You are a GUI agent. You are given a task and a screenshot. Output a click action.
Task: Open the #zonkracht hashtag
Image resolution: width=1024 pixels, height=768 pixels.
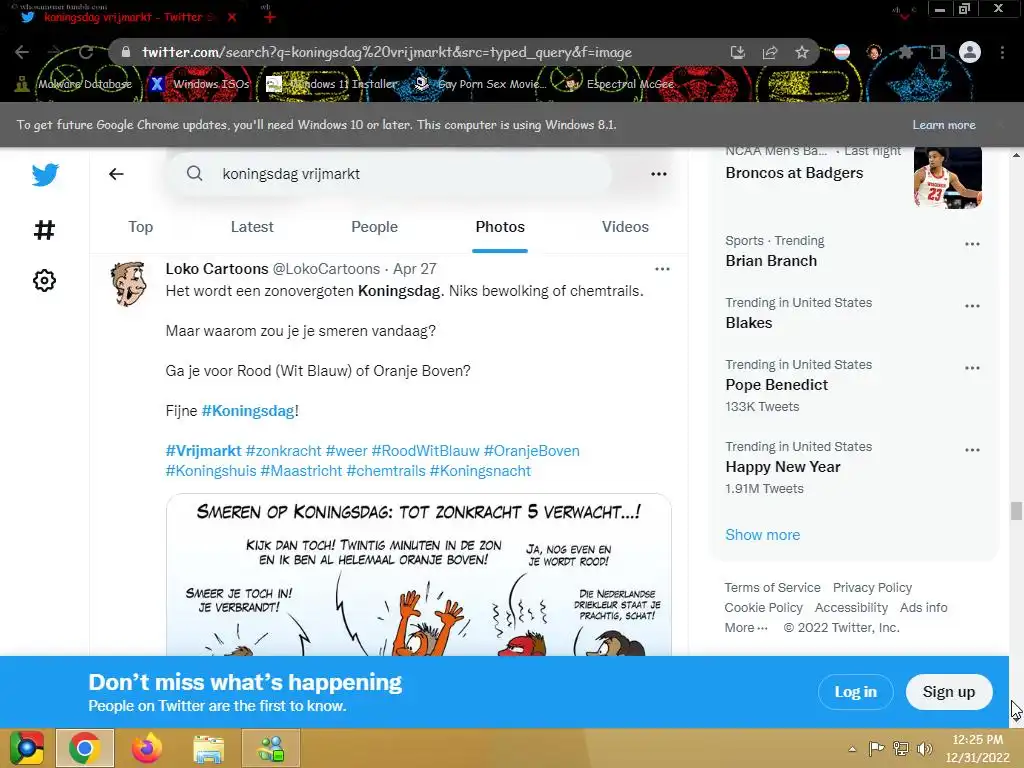[283, 451]
